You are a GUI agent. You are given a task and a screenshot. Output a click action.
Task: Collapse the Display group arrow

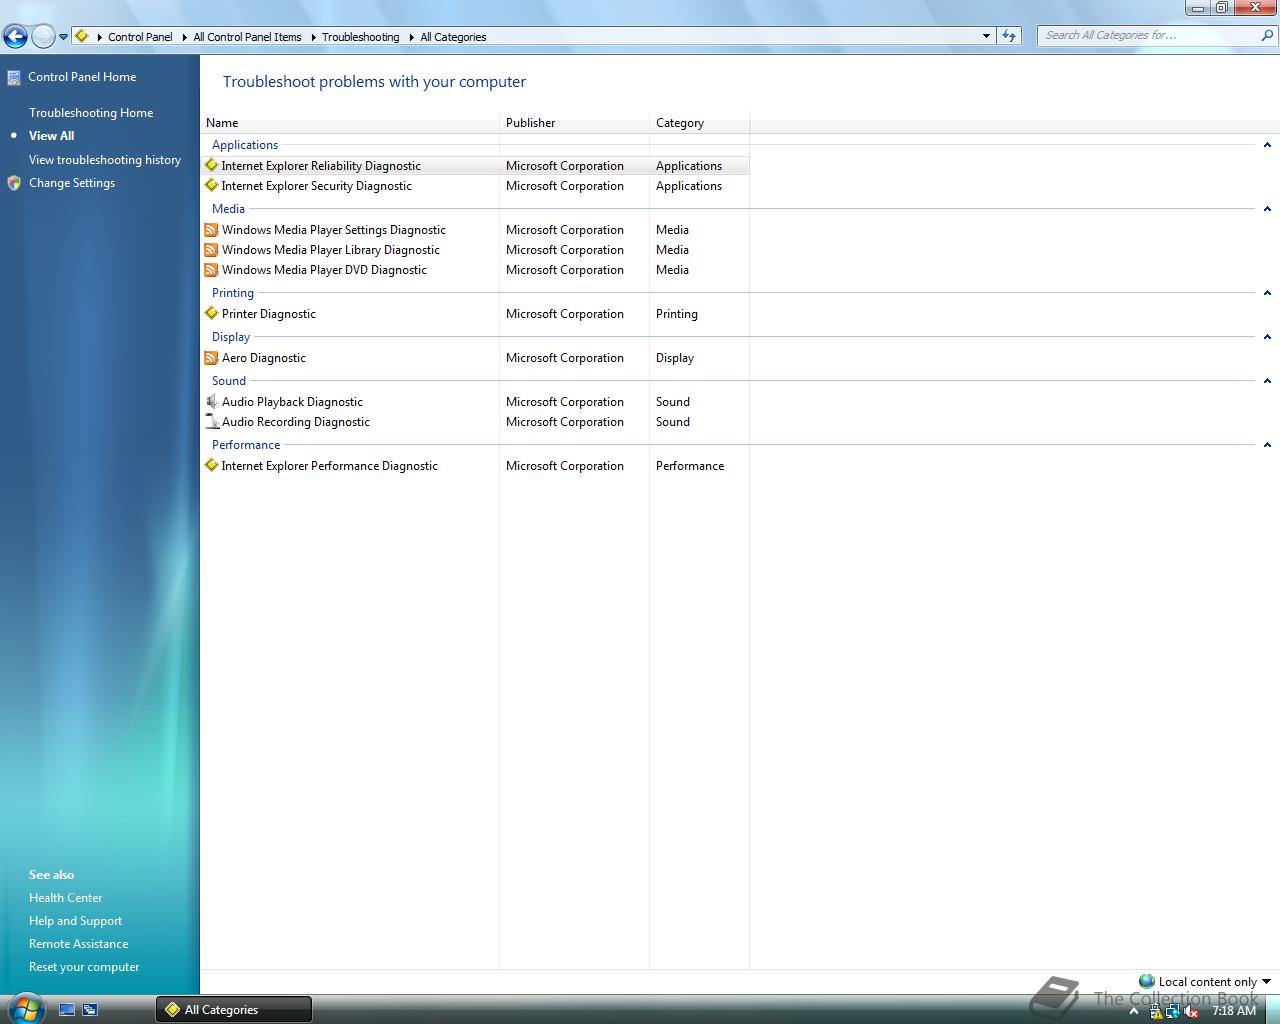[1267, 337]
